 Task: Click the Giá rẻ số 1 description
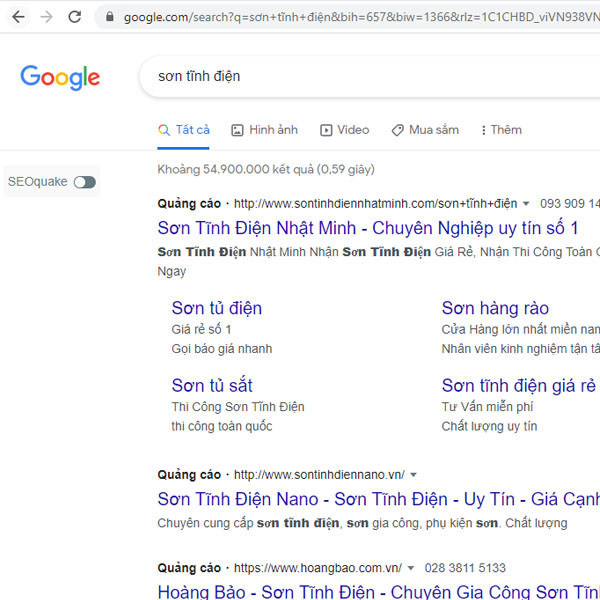pos(201,329)
